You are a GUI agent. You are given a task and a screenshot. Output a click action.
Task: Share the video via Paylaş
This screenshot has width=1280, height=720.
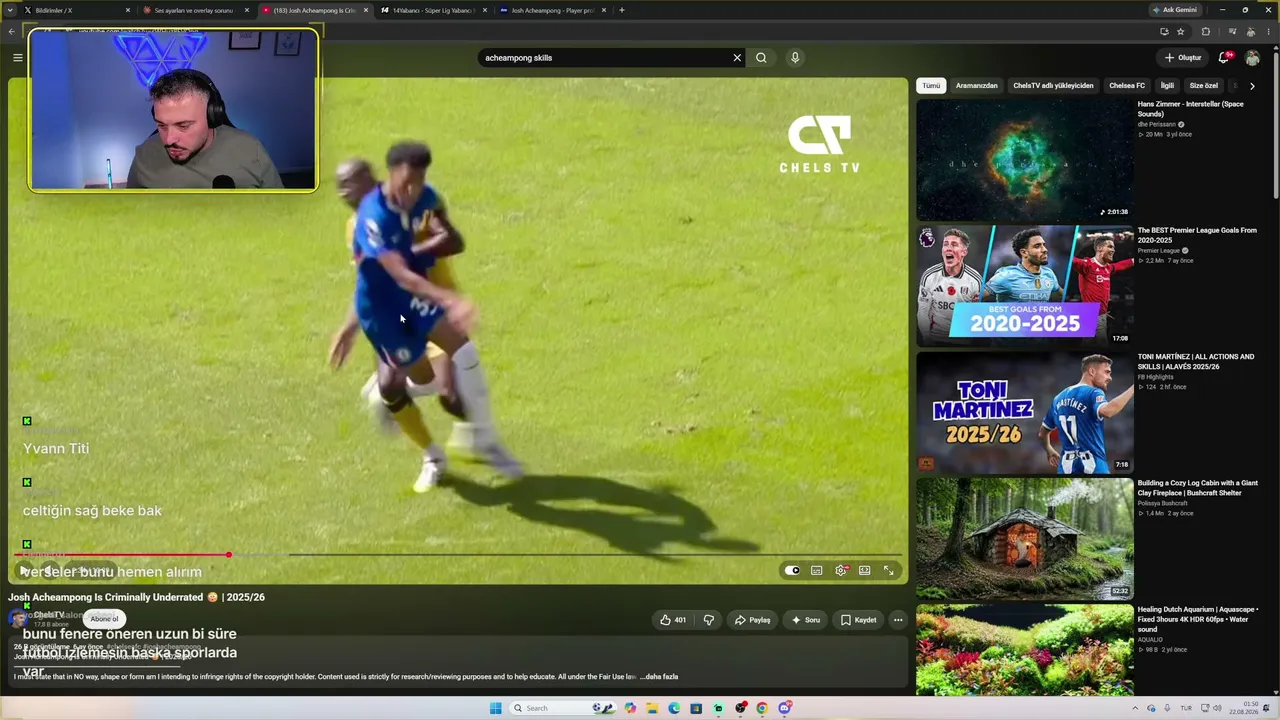tap(752, 620)
